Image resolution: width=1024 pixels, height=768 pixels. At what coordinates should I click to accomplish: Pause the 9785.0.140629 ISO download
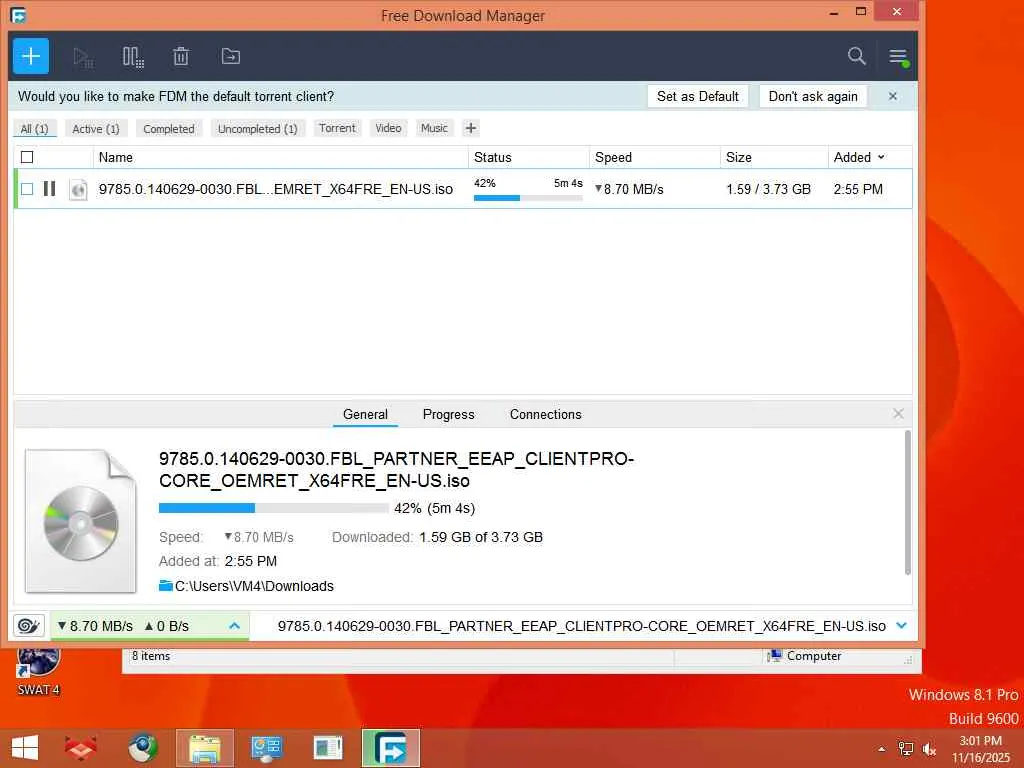[x=49, y=189]
